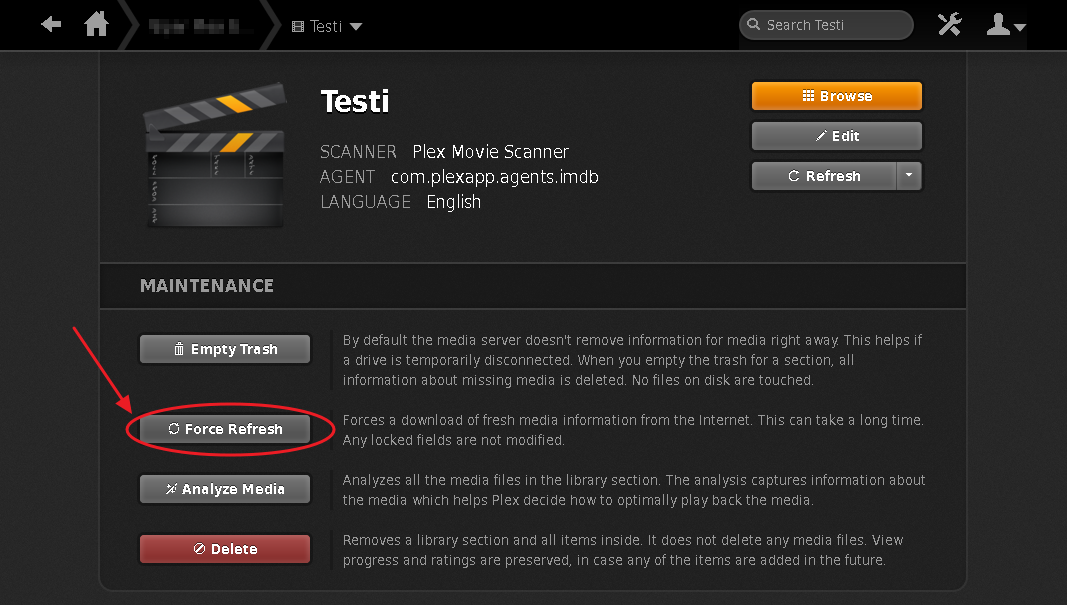Click the user profile icon
Viewport: 1067px width, 605px height.
[1000, 24]
